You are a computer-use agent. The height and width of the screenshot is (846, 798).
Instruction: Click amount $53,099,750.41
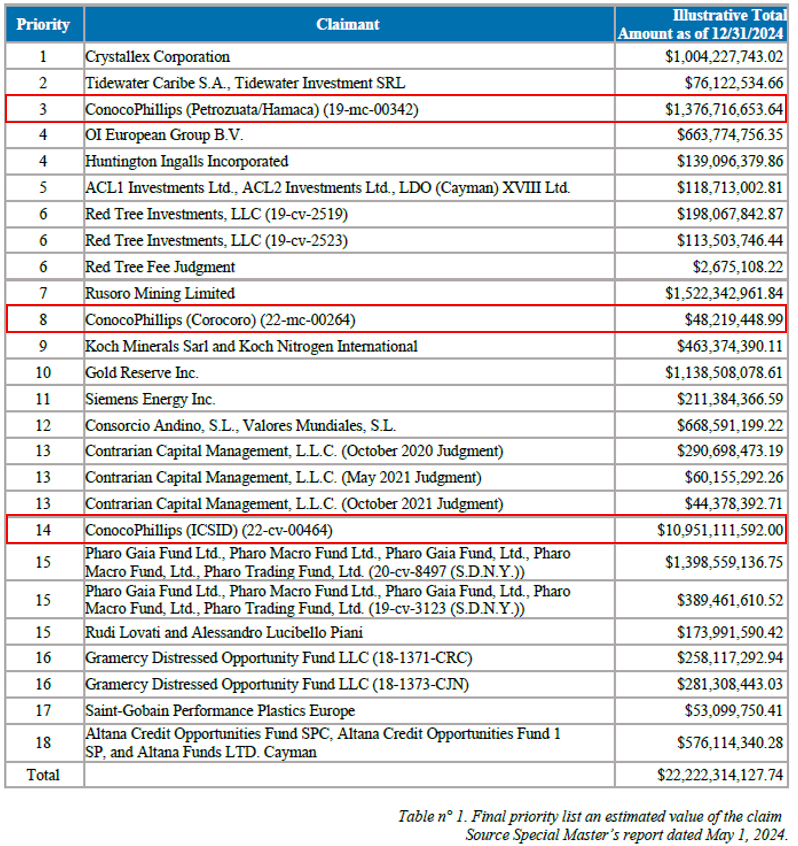click(734, 711)
